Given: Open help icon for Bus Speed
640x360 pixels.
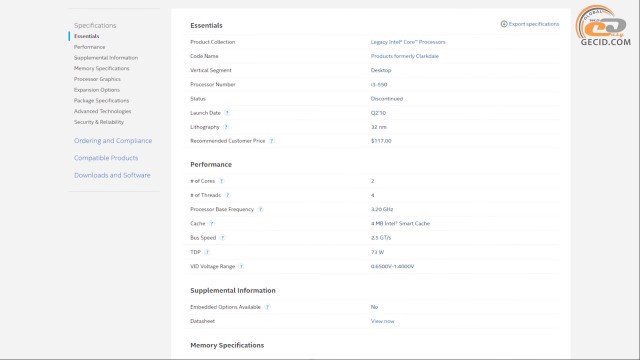Looking at the screenshot, I should click(x=222, y=238).
